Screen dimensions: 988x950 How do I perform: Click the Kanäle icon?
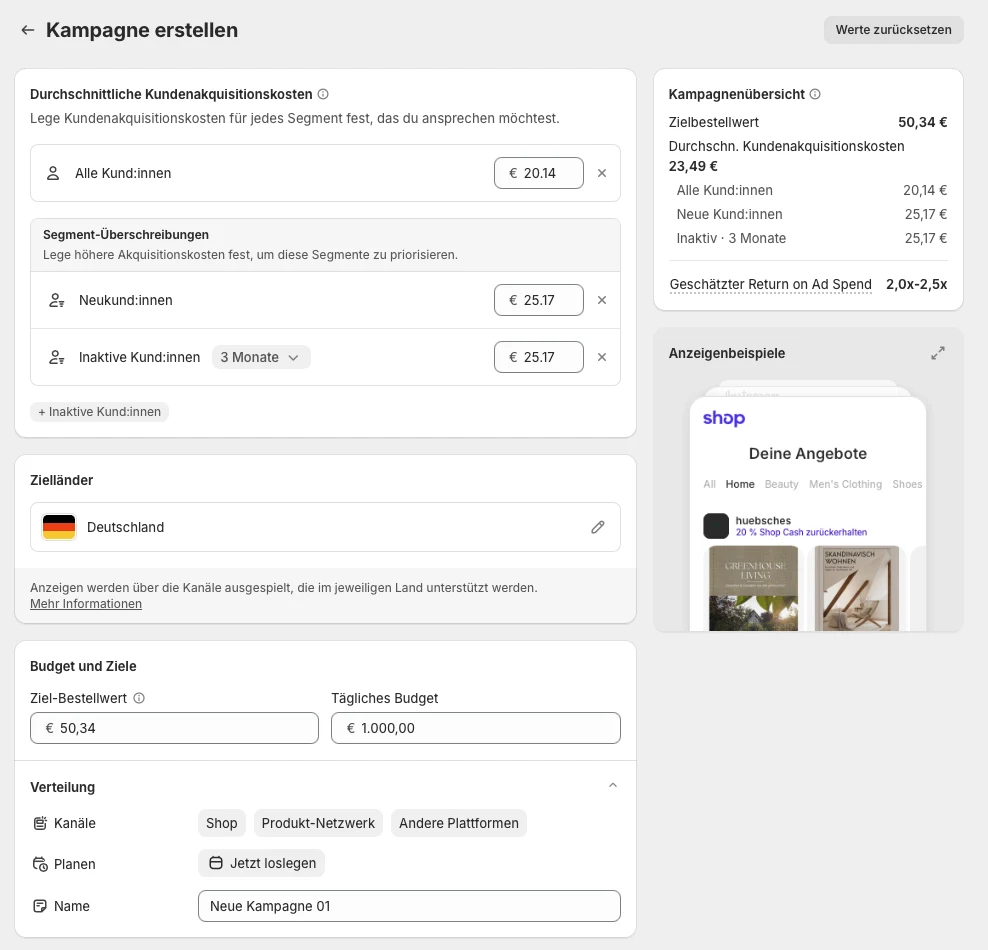pyautogui.click(x=40, y=823)
